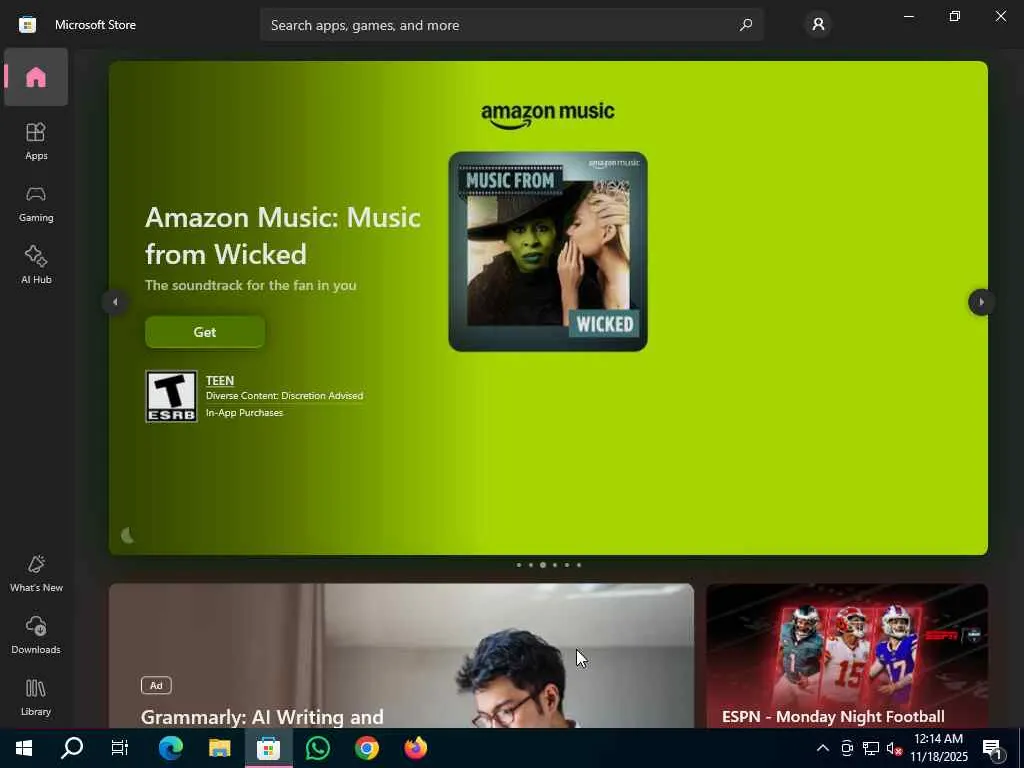Click 'In-App Purchases' text
The width and height of the screenshot is (1024, 768).
pyautogui.click(x=244, y=413)
